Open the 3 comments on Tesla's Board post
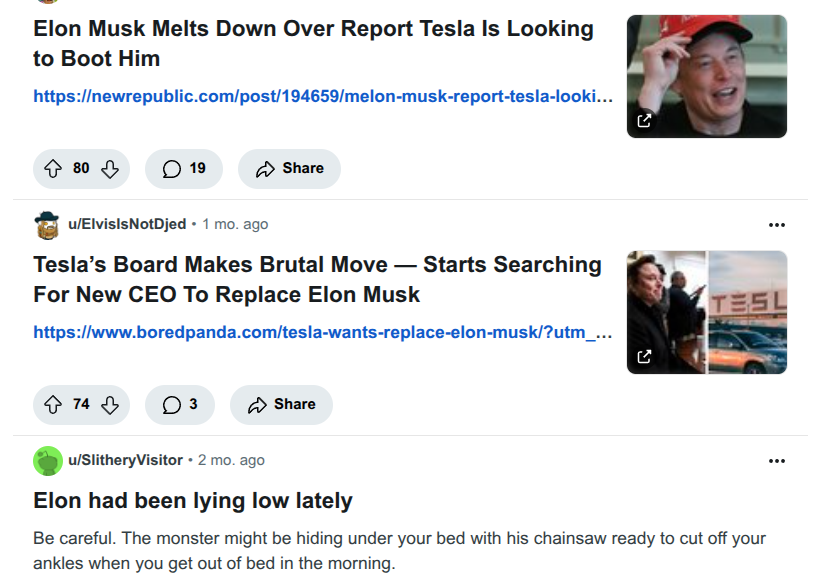 pos(180,405)
